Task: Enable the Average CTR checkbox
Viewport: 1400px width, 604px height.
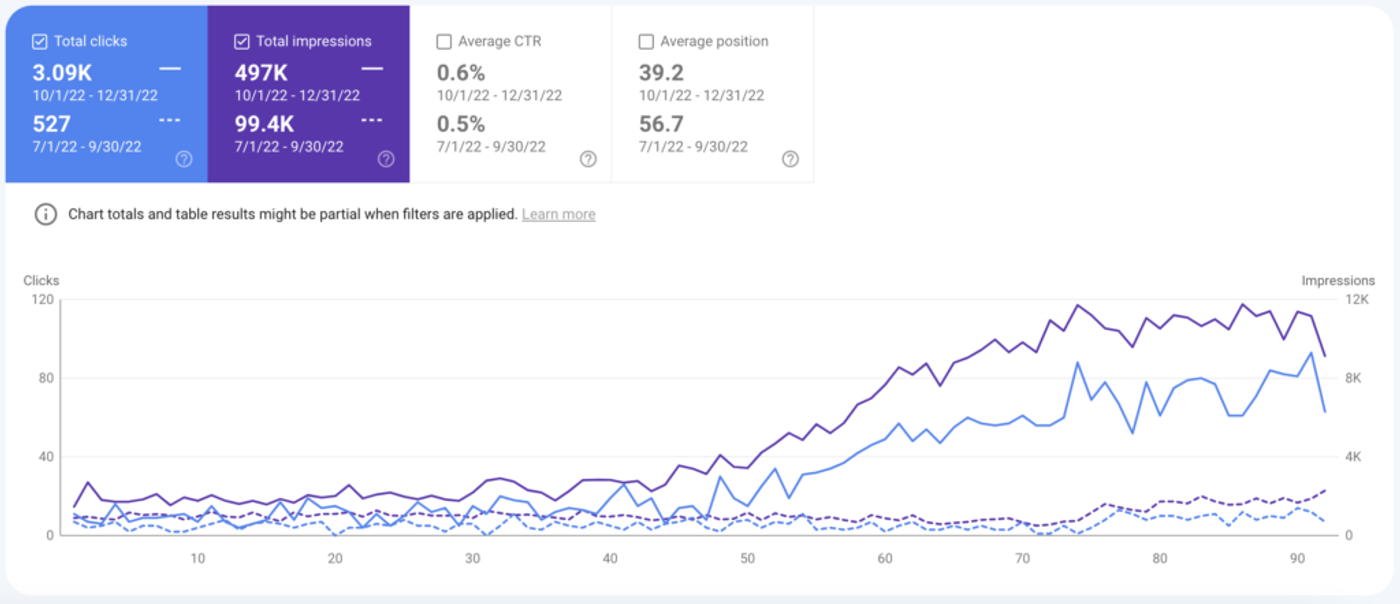Action: point(444,41)
